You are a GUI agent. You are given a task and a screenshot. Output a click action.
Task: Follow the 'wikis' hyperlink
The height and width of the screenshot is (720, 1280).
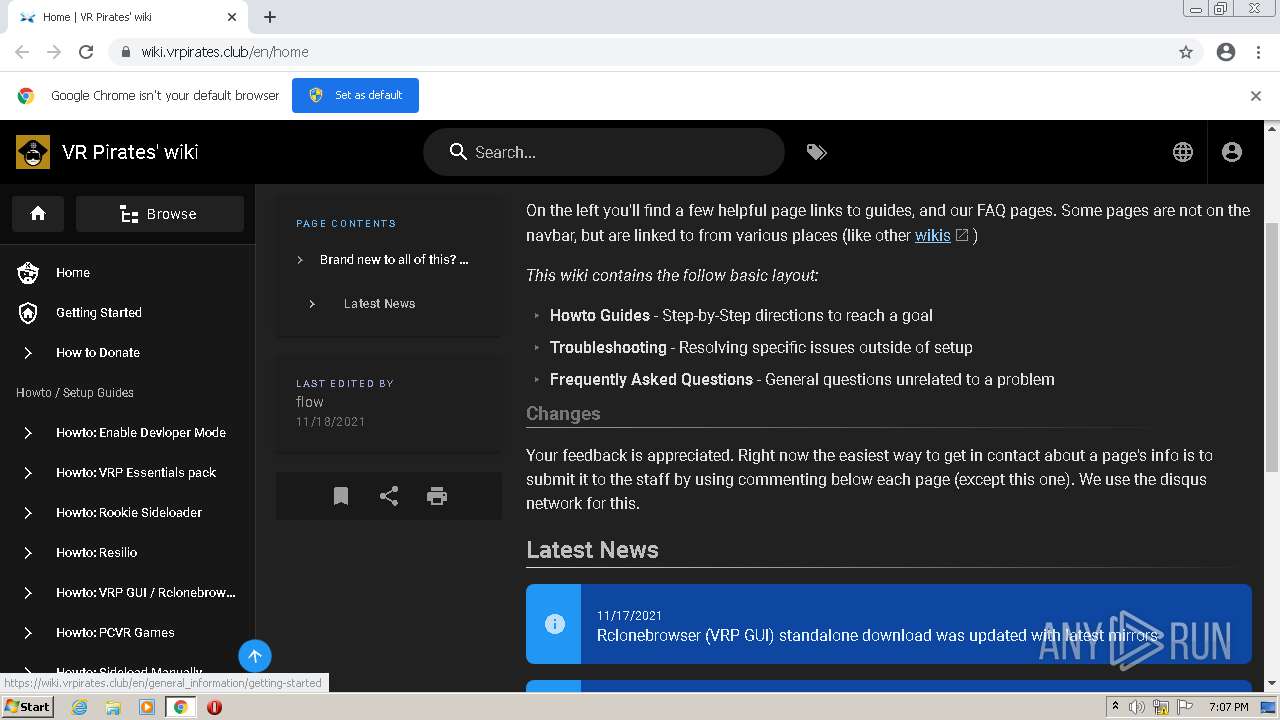(x=932, y=235)
